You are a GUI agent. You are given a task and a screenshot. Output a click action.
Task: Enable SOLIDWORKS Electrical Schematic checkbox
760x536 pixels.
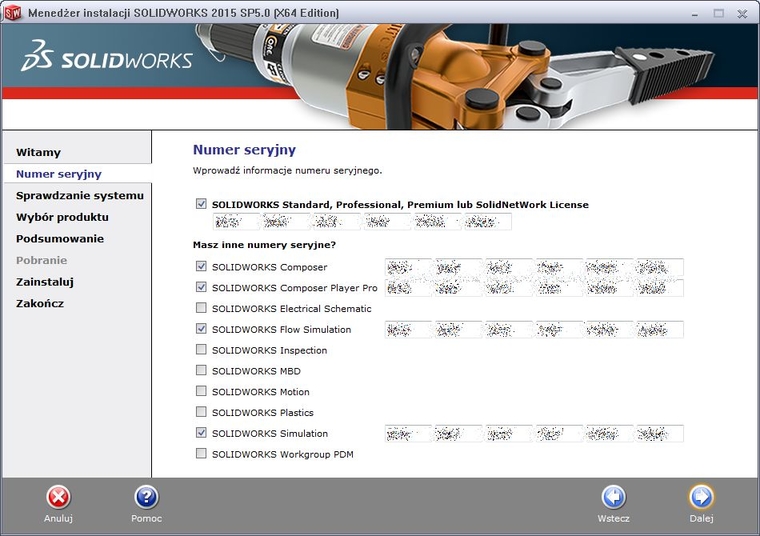tap(201, 308)
